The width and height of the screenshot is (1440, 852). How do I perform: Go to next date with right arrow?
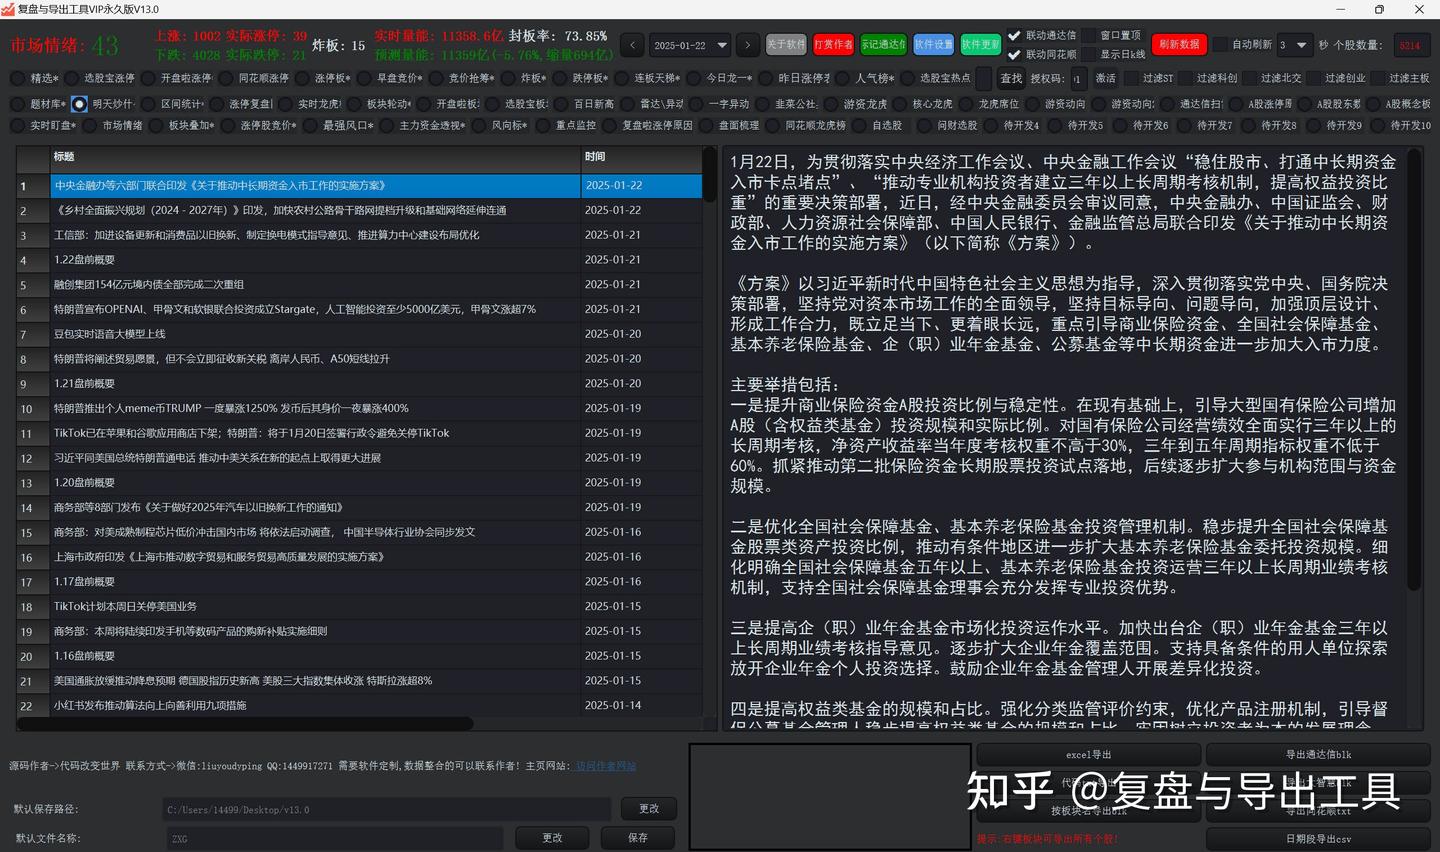point(748,45)
